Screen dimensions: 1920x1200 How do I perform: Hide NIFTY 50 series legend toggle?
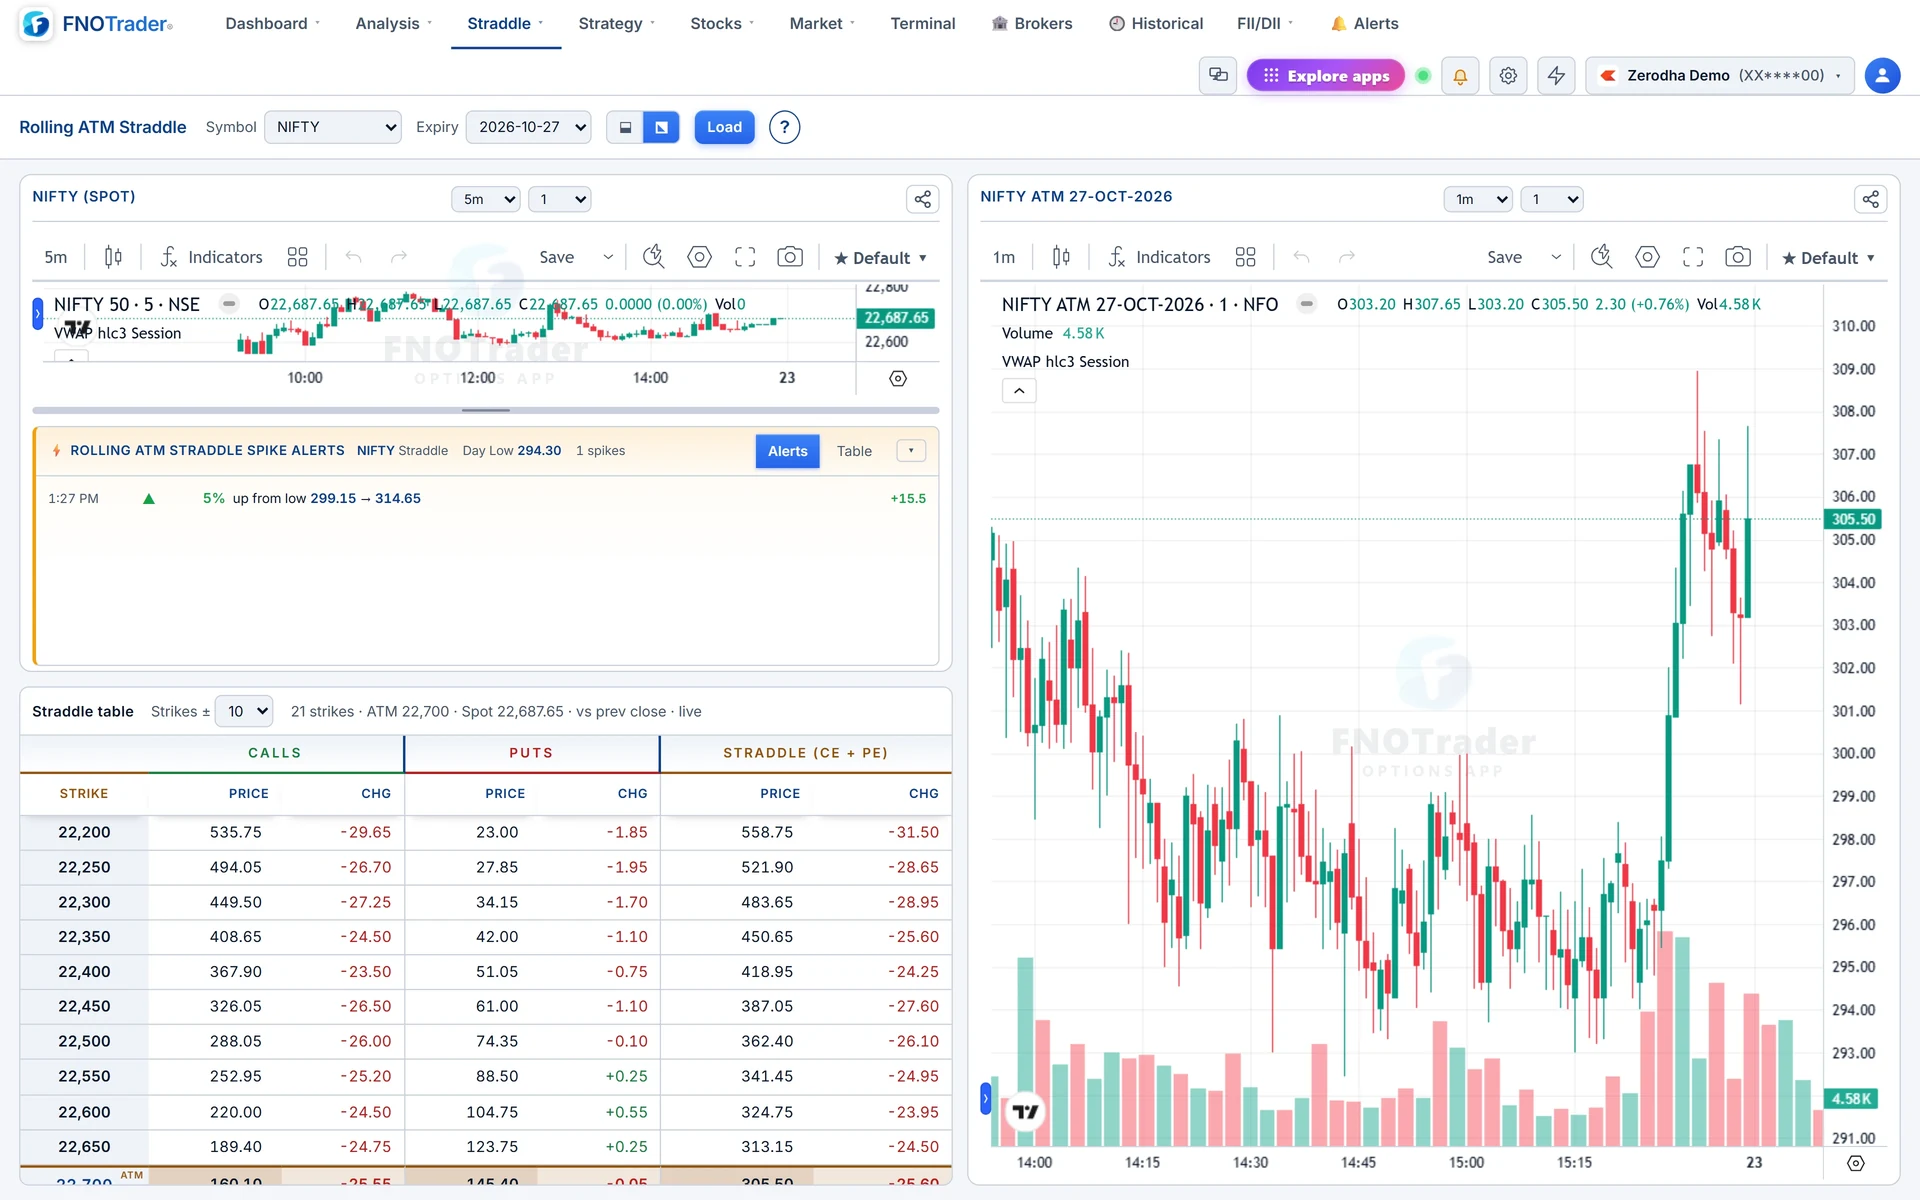click(229, 303)
